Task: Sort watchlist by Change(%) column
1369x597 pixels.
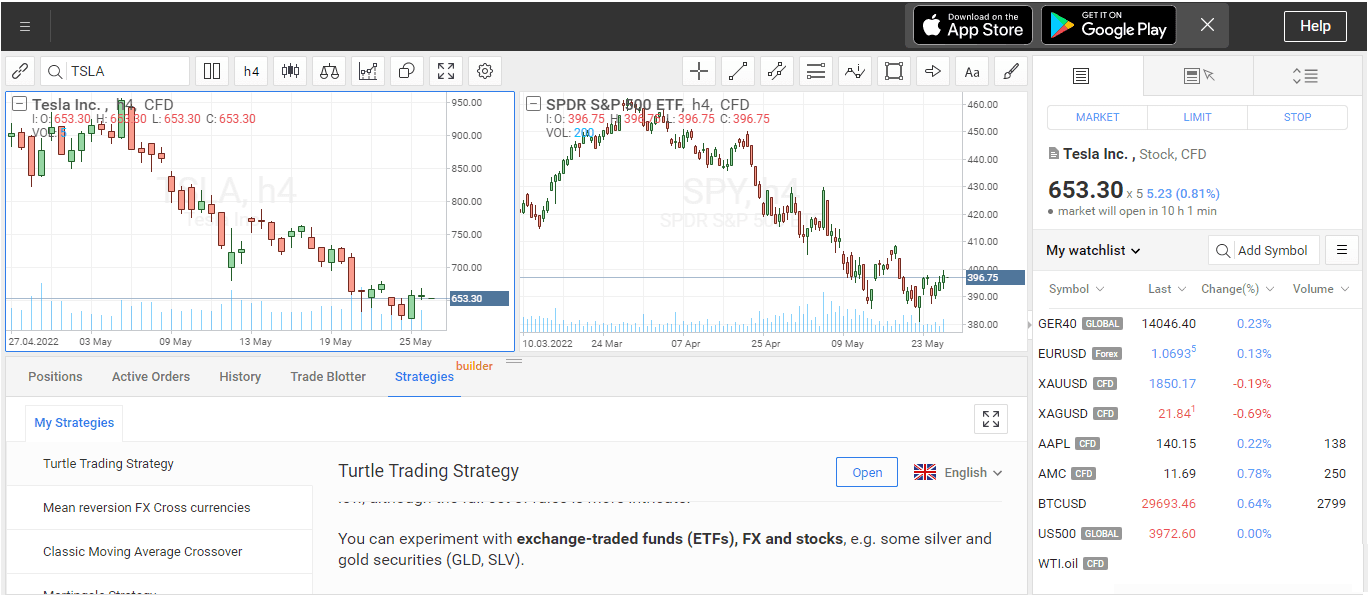Action: pyautogui.click(x=1238, y=289)
